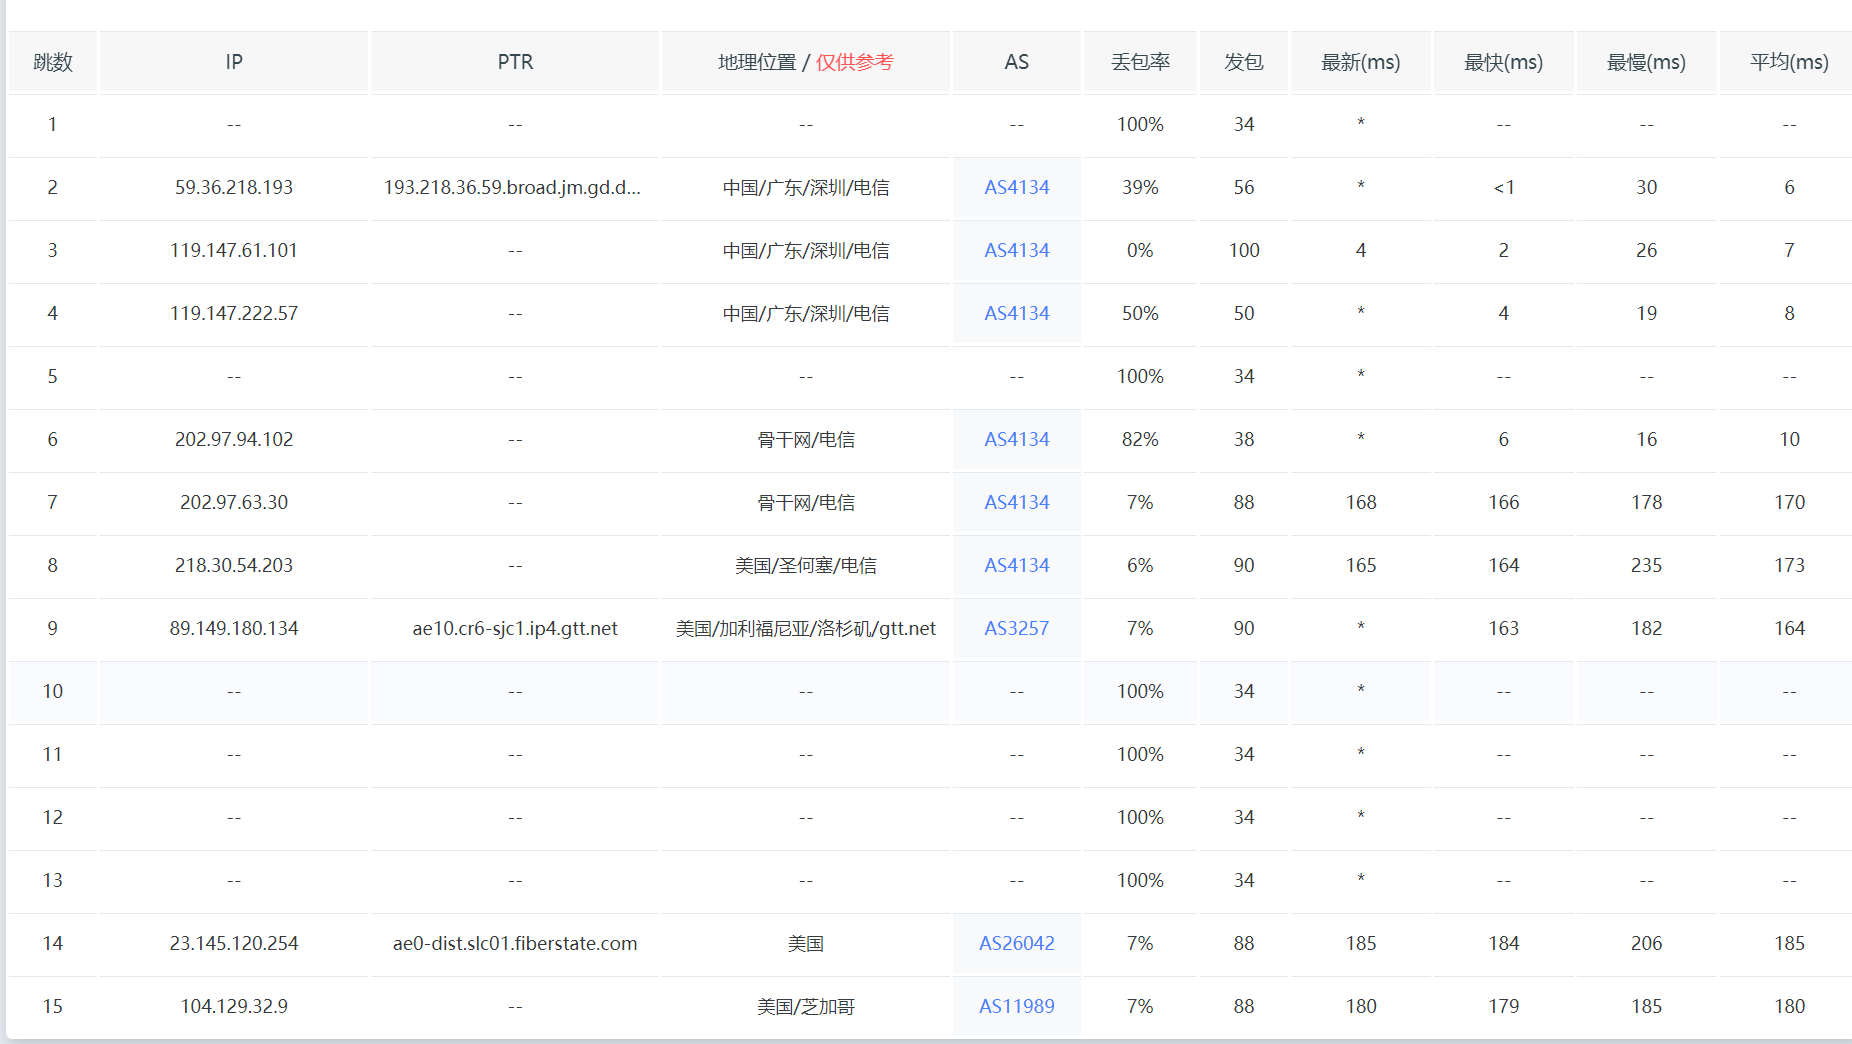Viewport: 1852px width, 1044px height.
Task: Select IP address 104.129.32.9
Action: (234, 1006)
